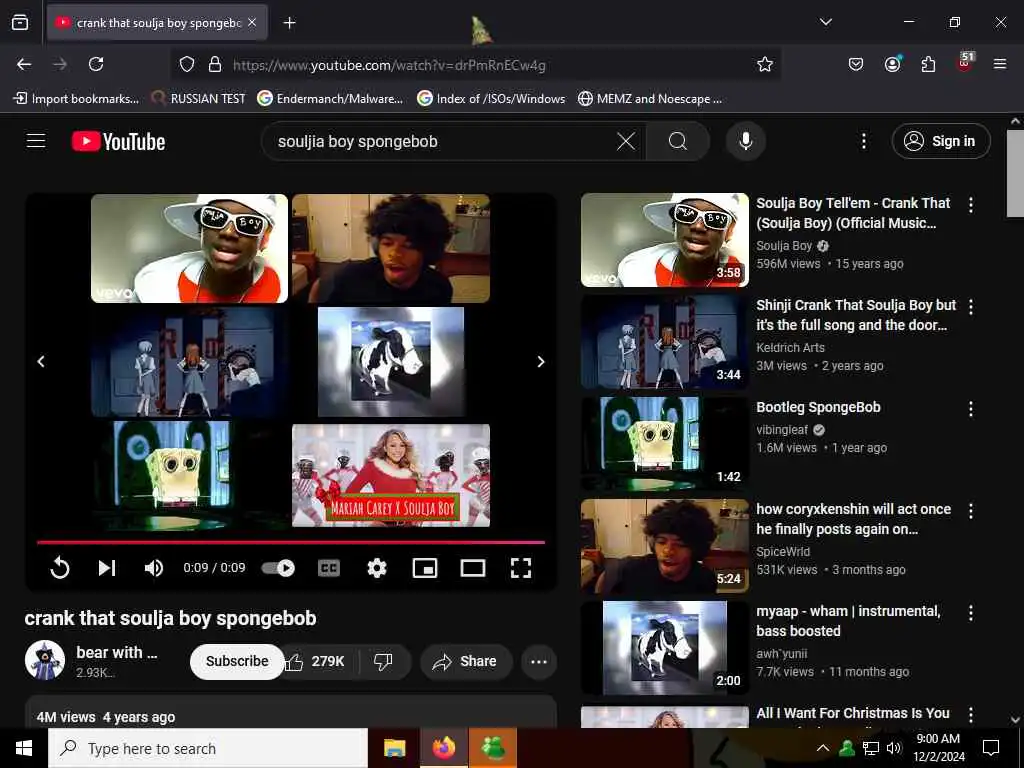
Task: Run search with magnifier button
Action: 678,141
